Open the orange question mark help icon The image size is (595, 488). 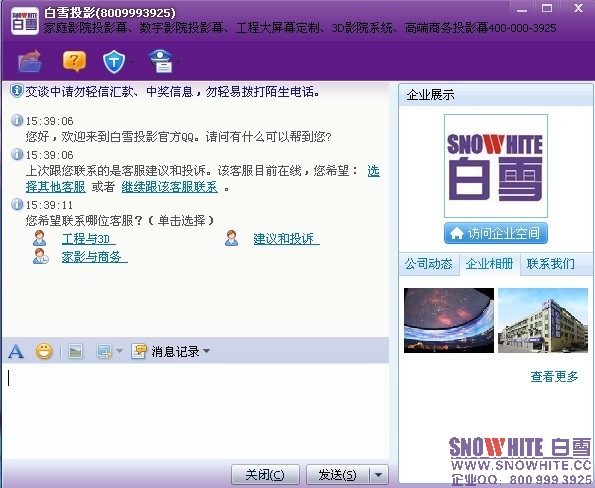[74, 61]
